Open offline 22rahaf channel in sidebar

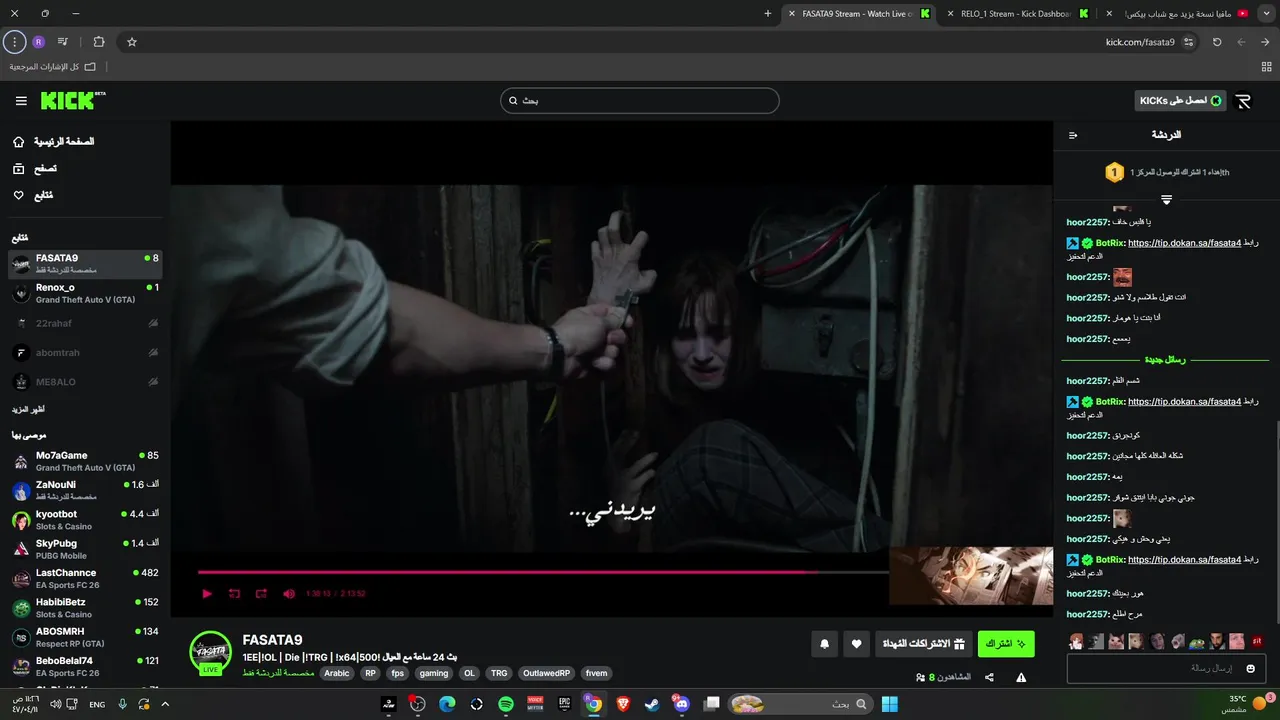pos(85,323)
